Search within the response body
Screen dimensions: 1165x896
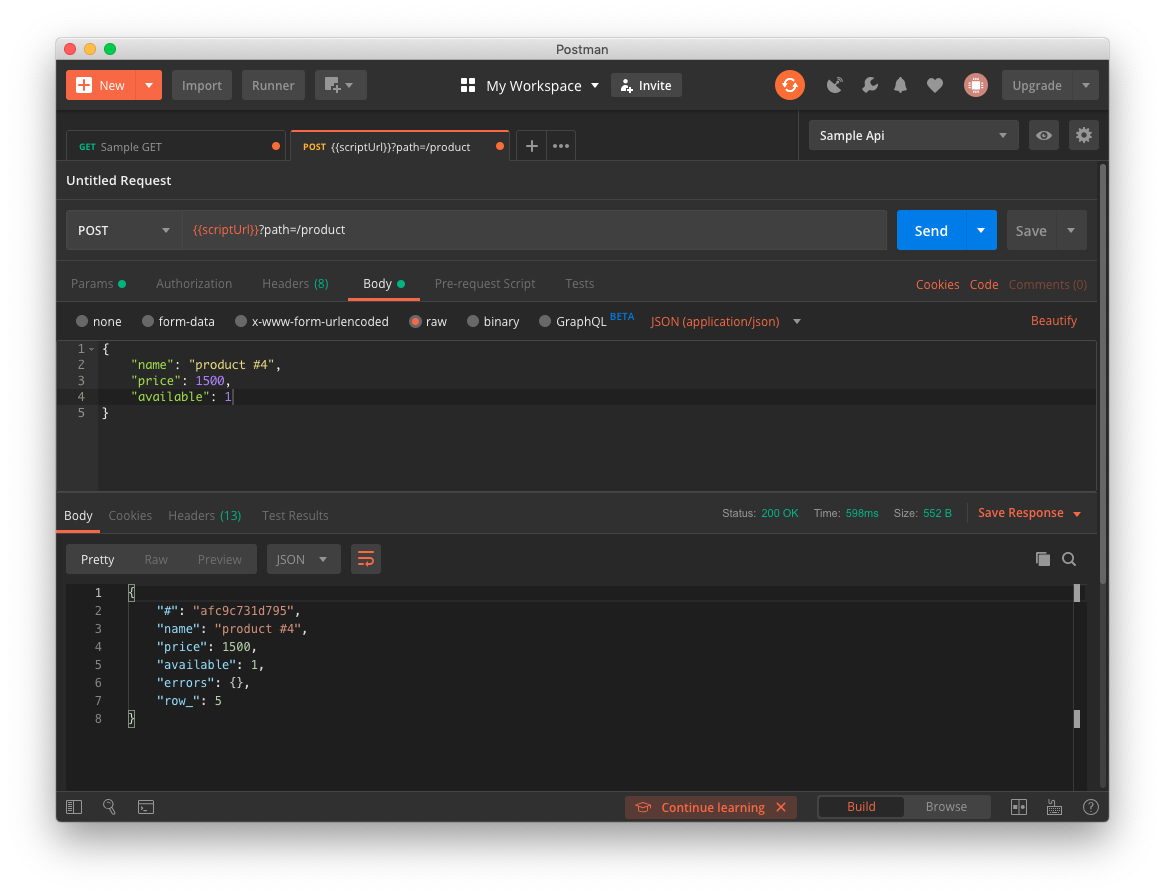tap(1068, 559)
